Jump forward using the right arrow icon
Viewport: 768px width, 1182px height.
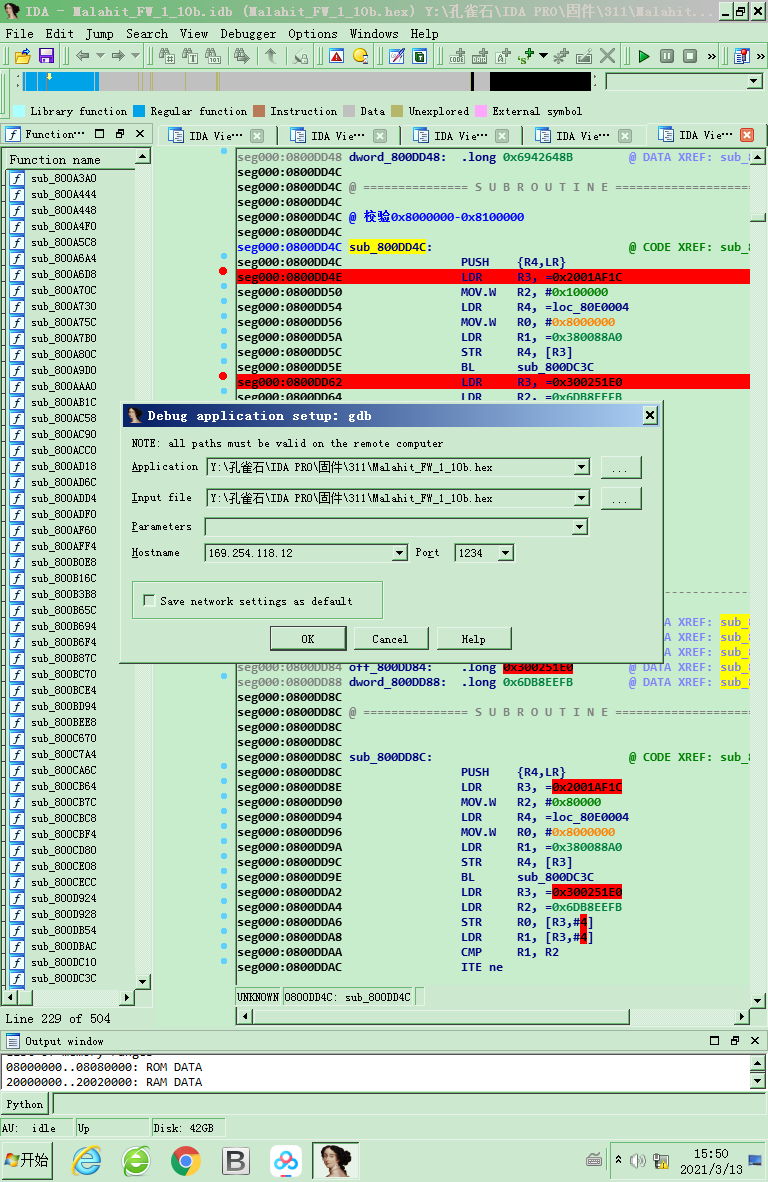118,56
